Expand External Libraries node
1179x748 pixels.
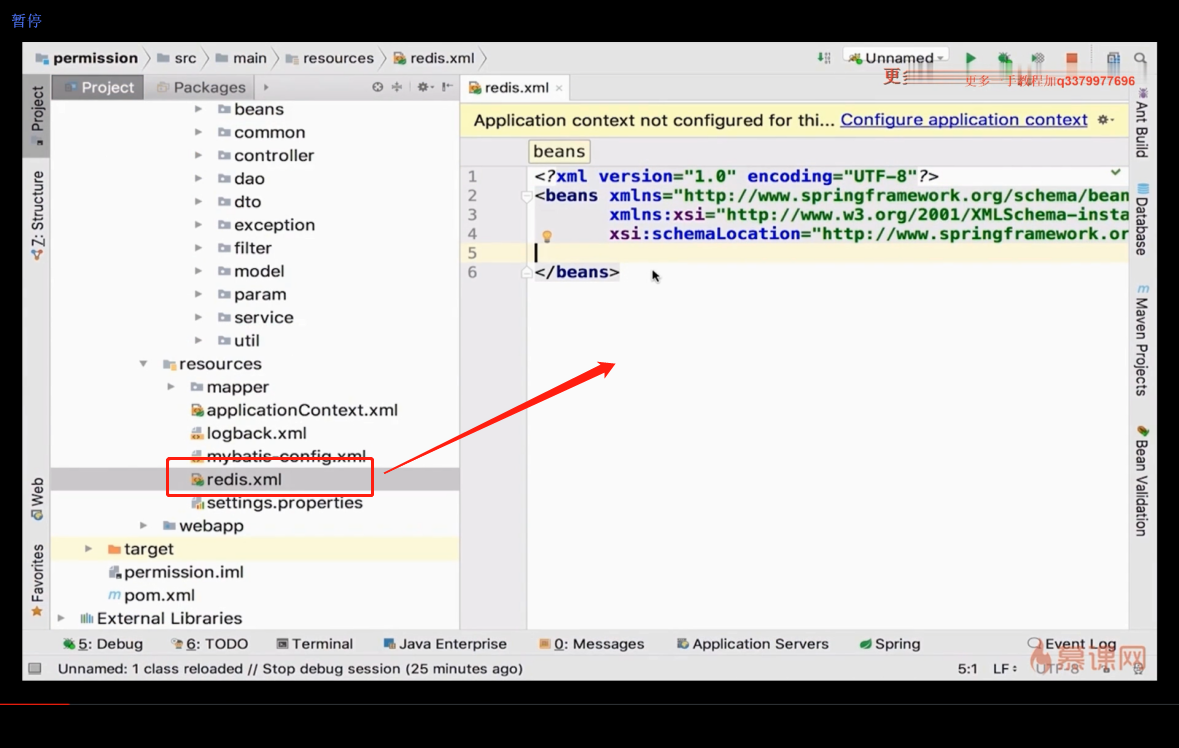click(x=61, y=618)
